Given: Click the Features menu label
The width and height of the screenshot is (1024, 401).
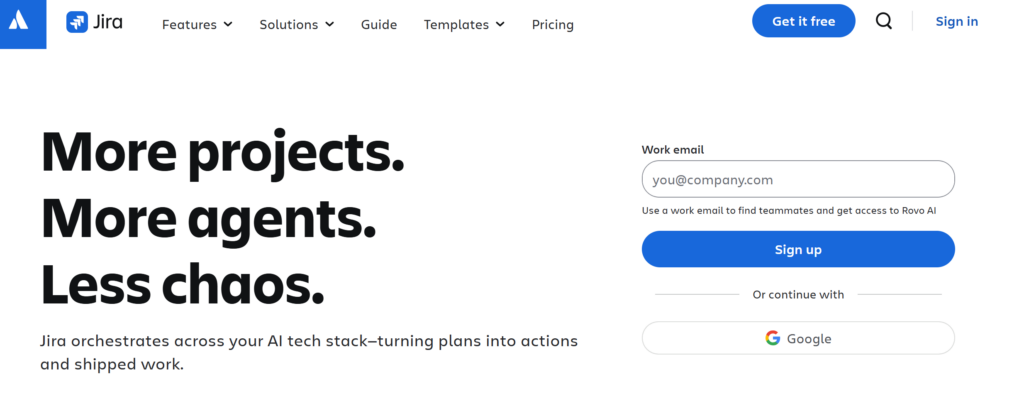Looking at the screenshot, I should 189,25.
